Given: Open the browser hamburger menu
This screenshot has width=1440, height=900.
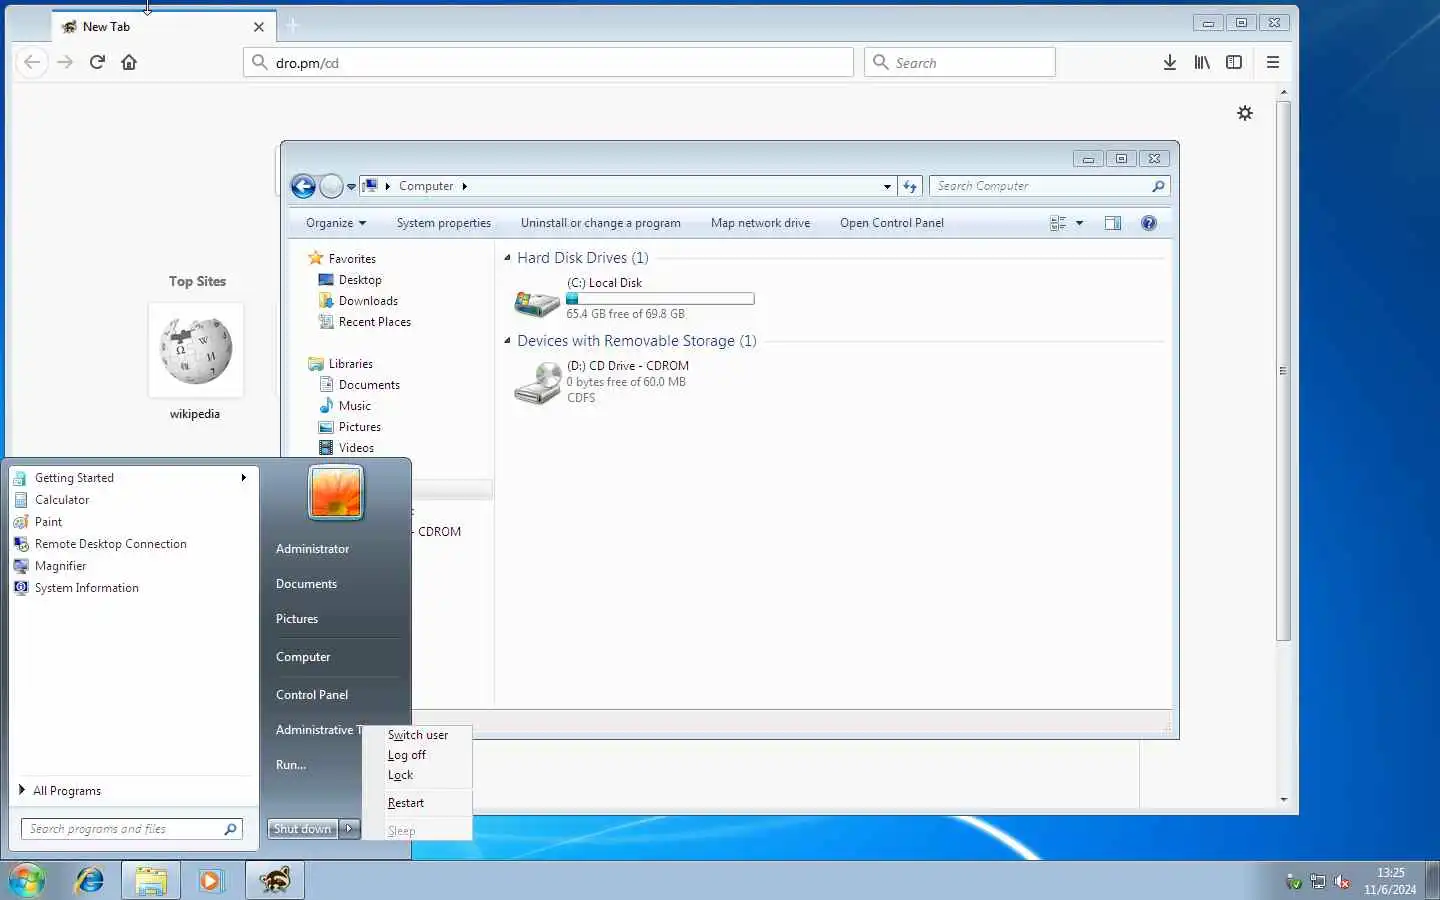Looking at the screenshot, I should 1273,62.
